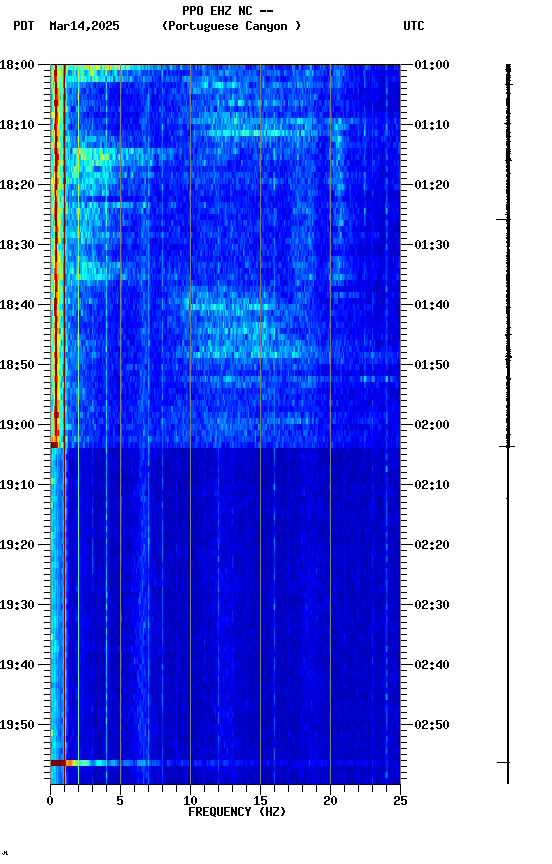552x864 pixels.
Task: Click the 01:30 UTC time label
Action: pyautogui.click(x=432, y=245)
